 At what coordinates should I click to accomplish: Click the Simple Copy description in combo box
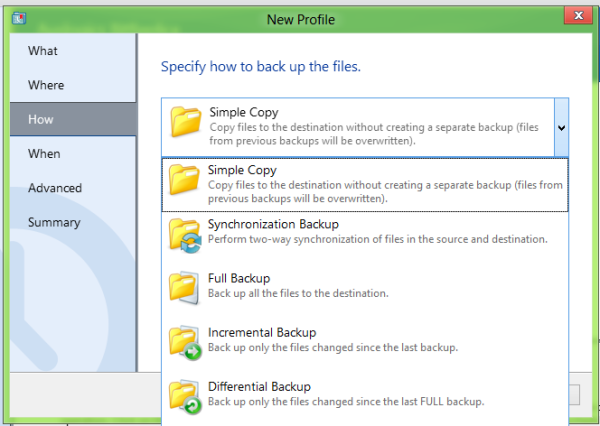[x=374, y=134]
